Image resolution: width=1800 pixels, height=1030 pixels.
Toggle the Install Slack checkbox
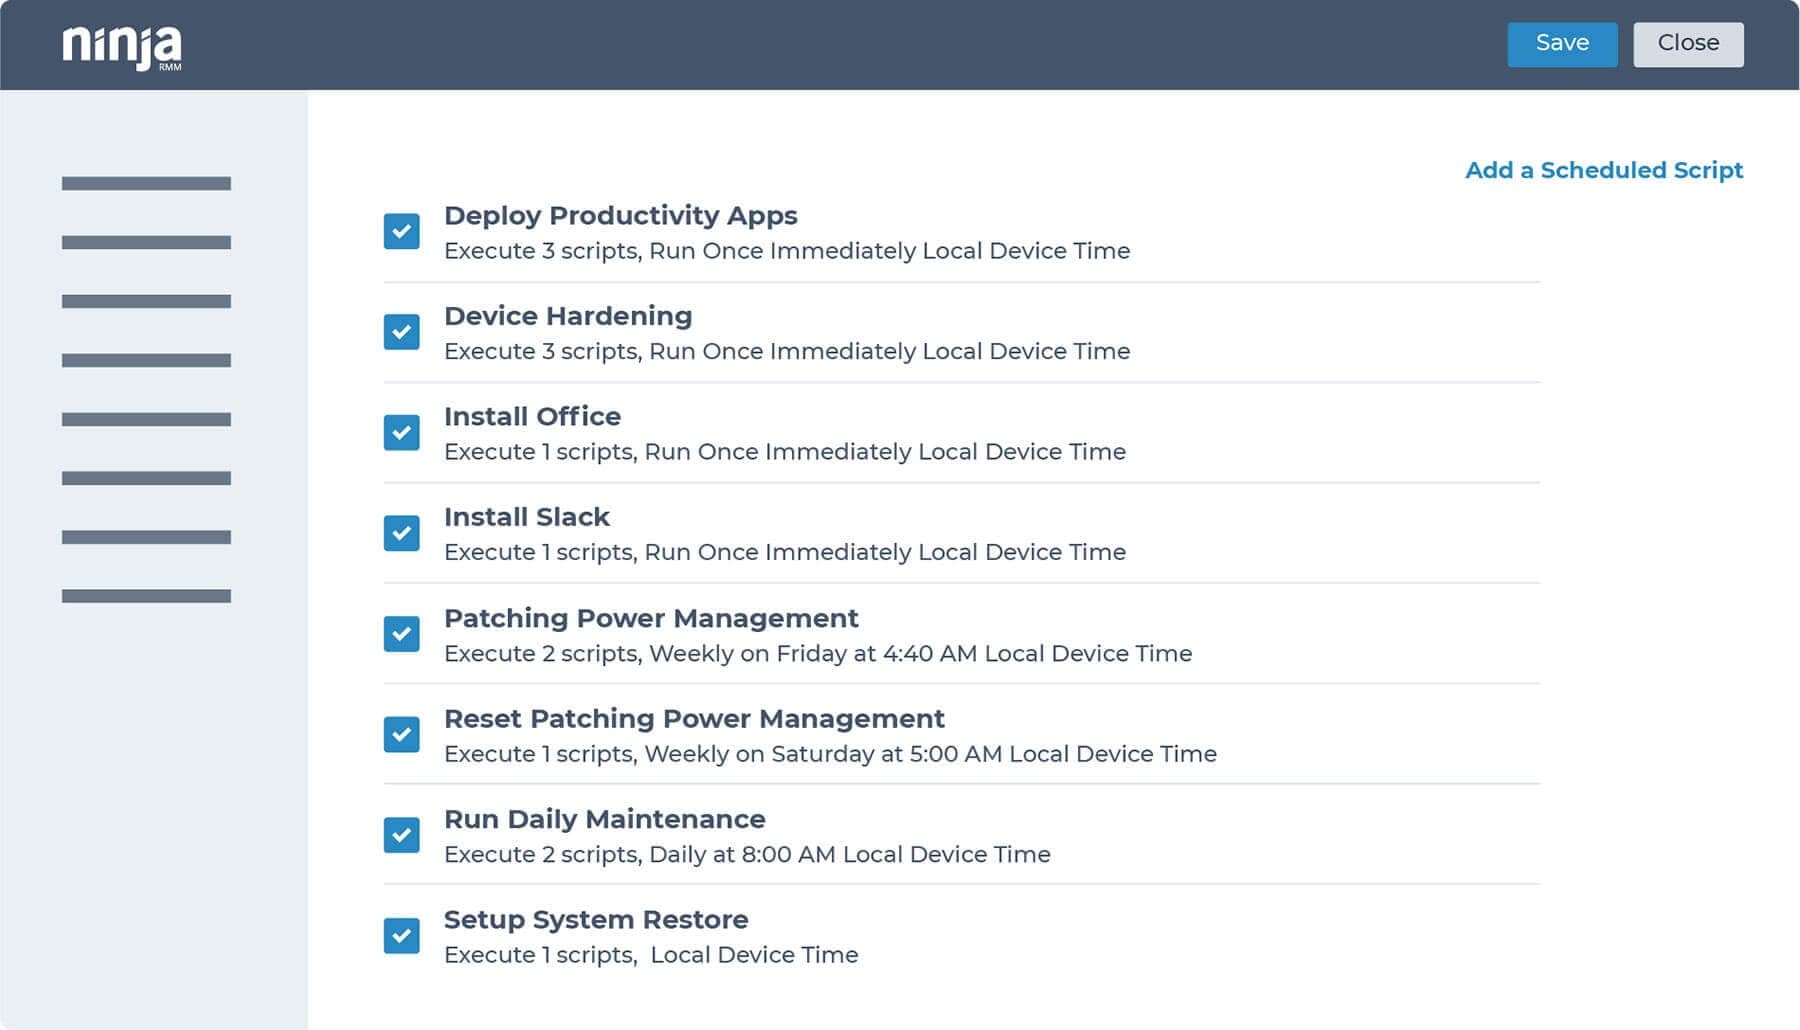[402, 533]
